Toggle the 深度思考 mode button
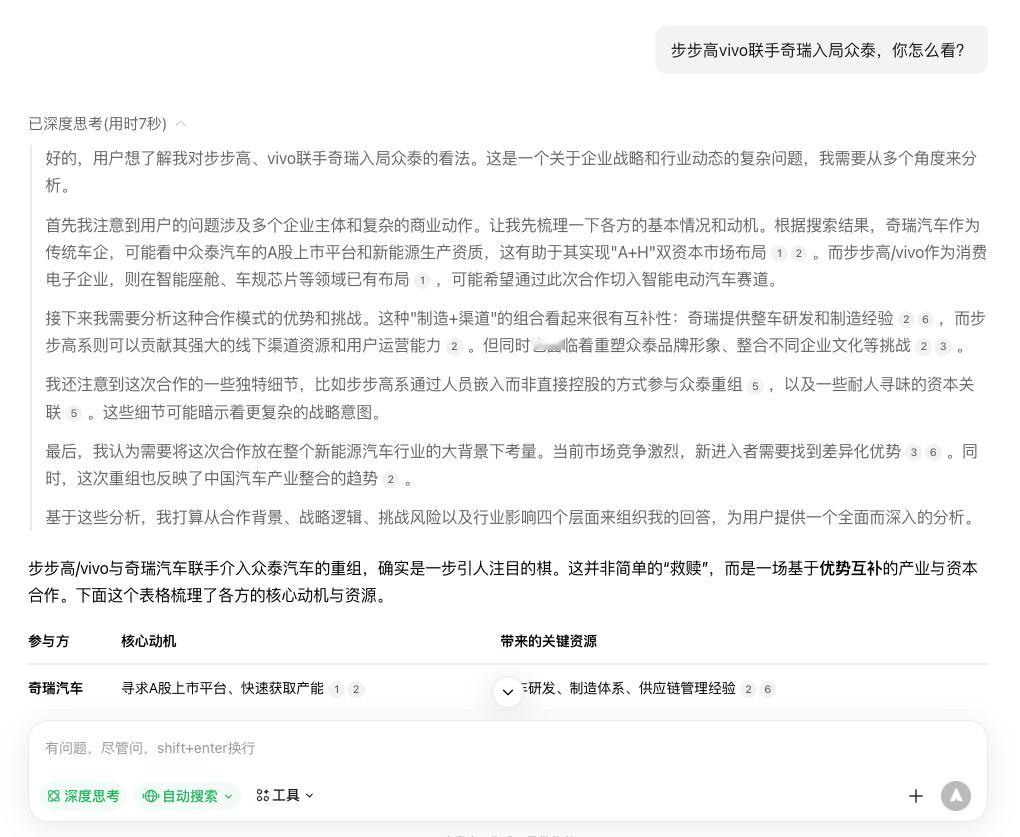The height and width of the screenshot is (837, 1020). pos(83,795)
